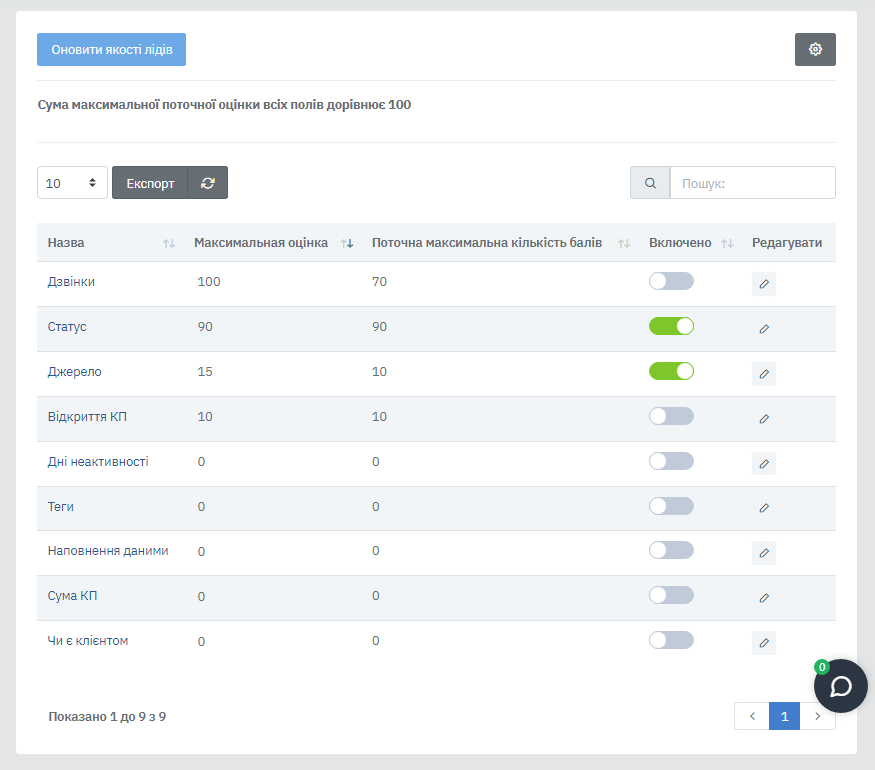Click pencil icon for Теги row
Image resolution: width=875 pixels, height=770 pixels.
[x=764, y=508]
